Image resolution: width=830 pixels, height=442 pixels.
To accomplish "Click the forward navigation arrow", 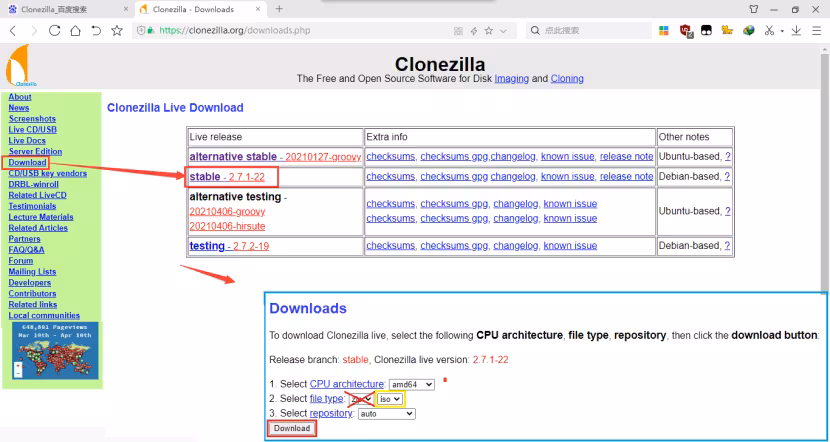I will 34,31.
